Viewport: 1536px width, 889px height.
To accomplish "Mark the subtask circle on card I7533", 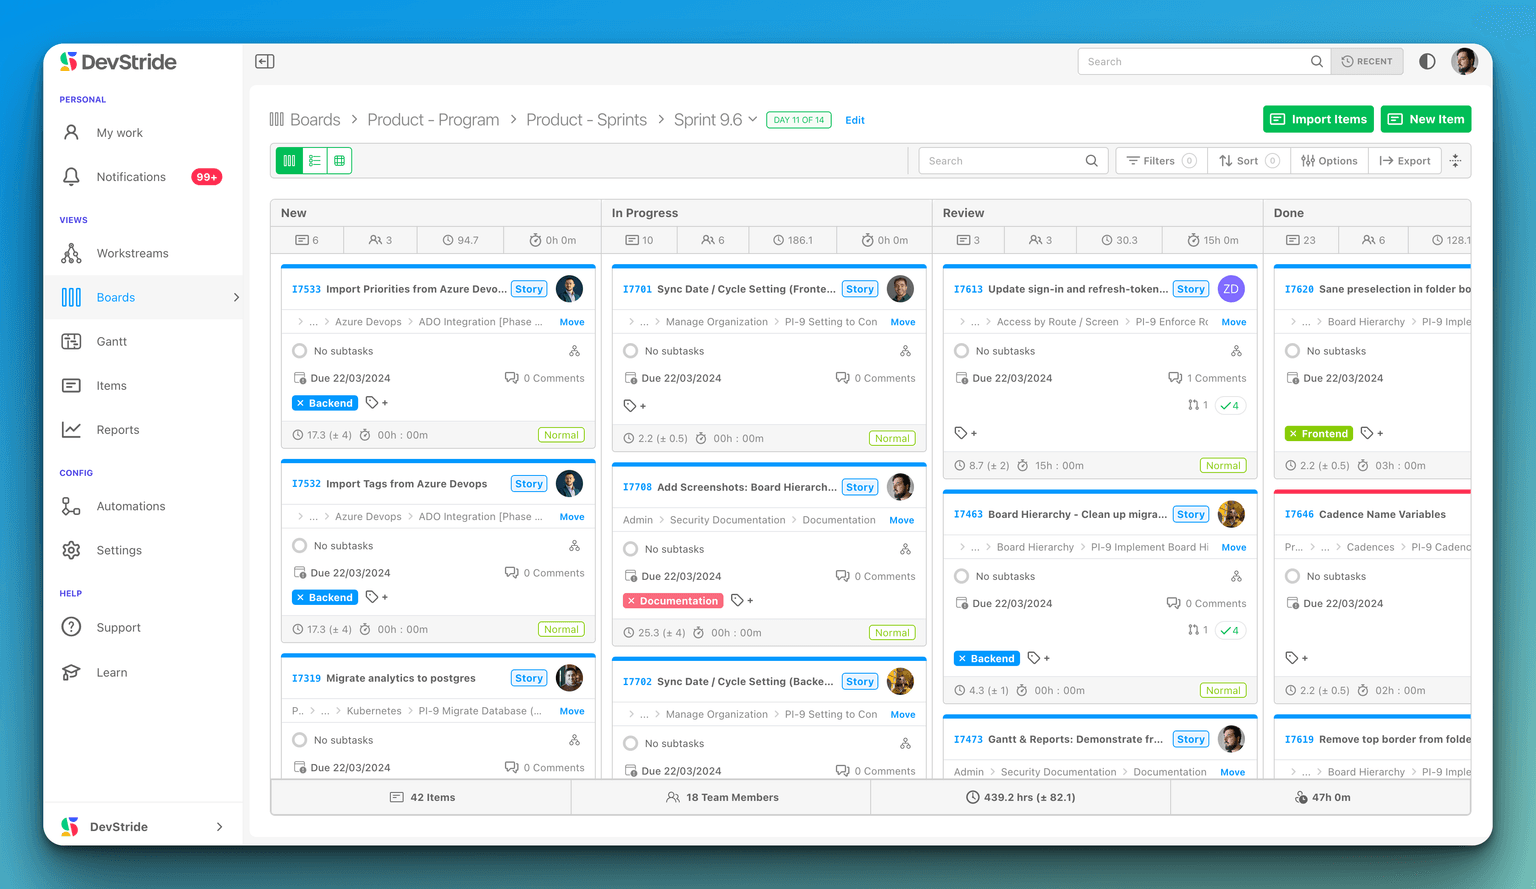I will (x=299, y=350).
